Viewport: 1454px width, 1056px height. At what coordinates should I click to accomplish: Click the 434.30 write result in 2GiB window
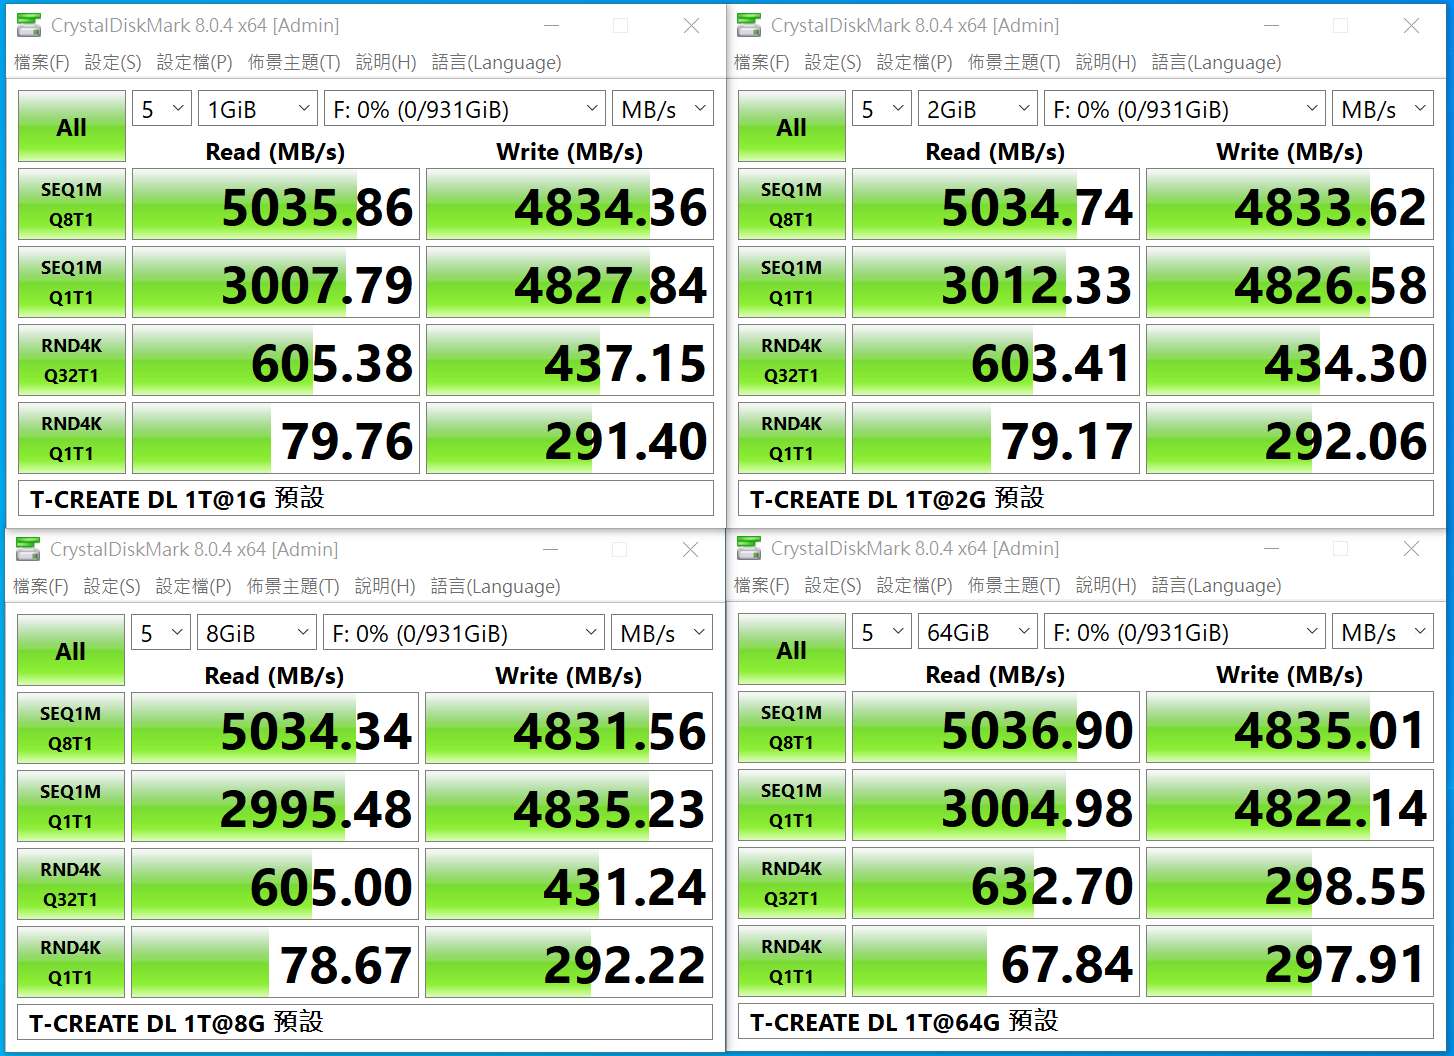tap(1290, 361)
